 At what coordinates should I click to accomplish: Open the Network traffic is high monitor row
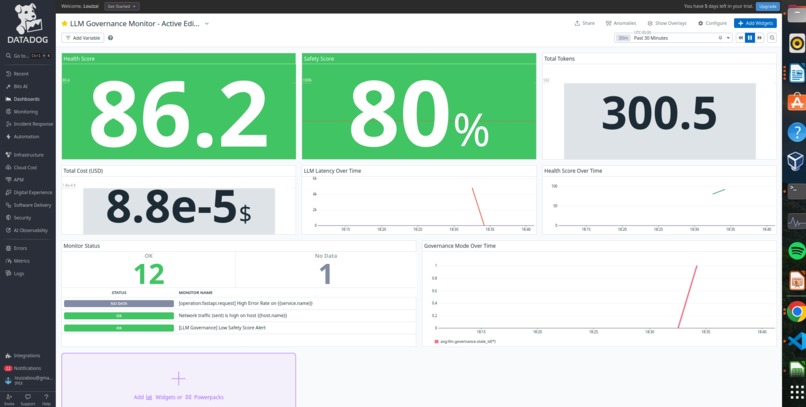[x=239, y=316]
